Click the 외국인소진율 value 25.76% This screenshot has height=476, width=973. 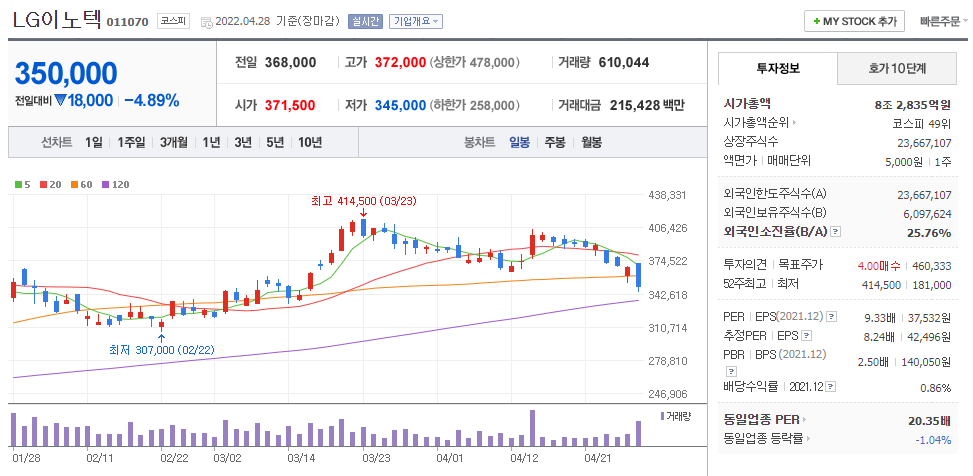pyautogui.click(x=930, y=233)
